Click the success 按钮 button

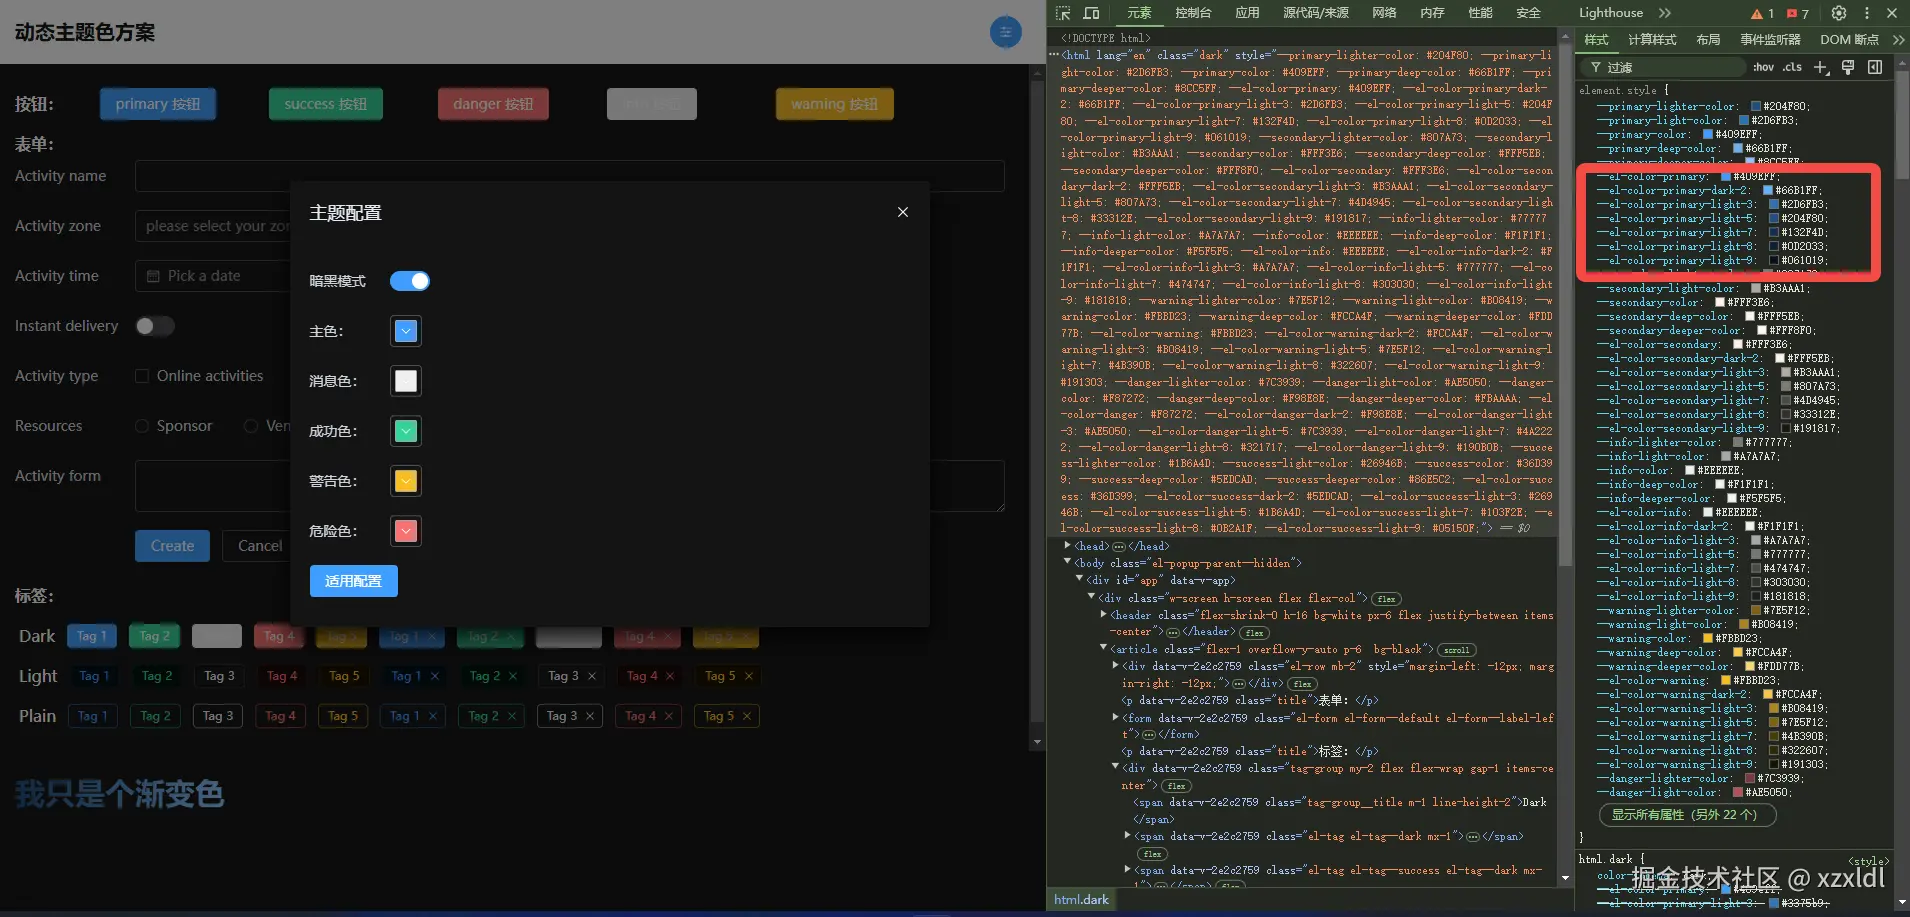click(325, 104)
